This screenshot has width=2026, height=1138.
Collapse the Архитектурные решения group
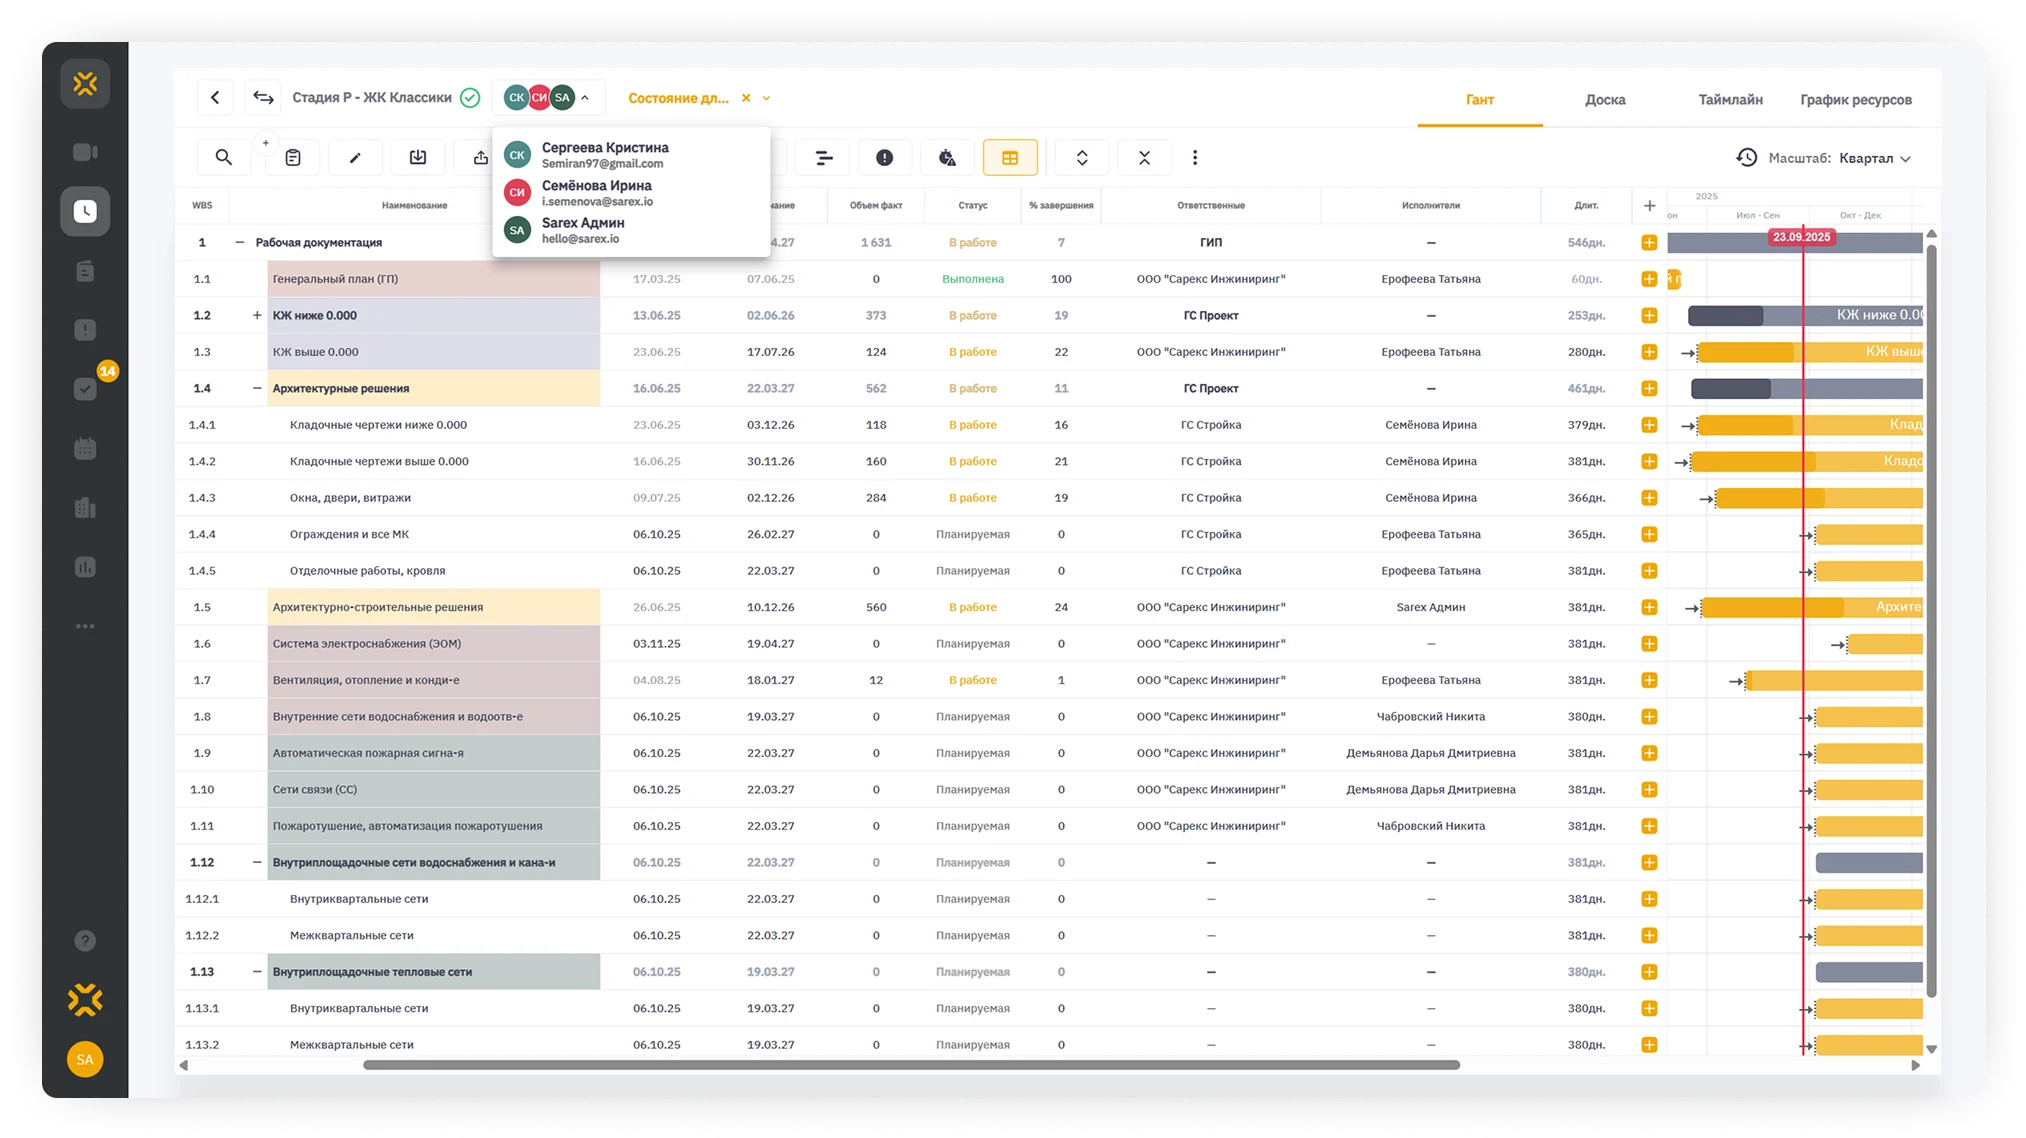pos(257,388)
